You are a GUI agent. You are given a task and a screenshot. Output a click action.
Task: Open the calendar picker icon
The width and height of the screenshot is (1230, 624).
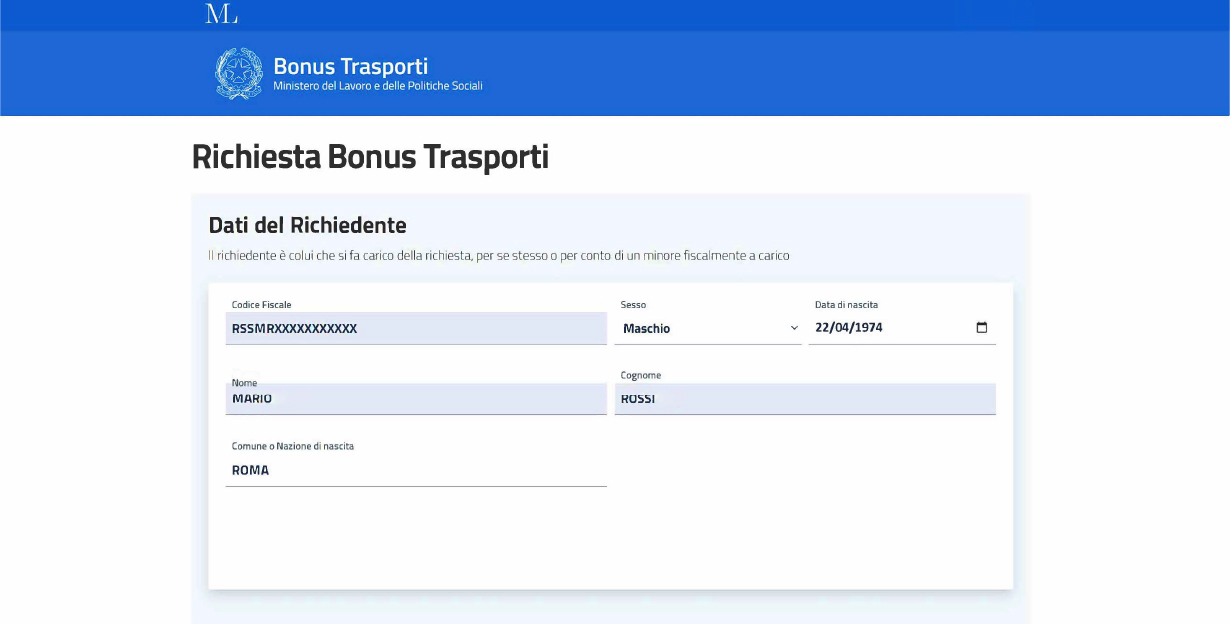coord(981,327)
